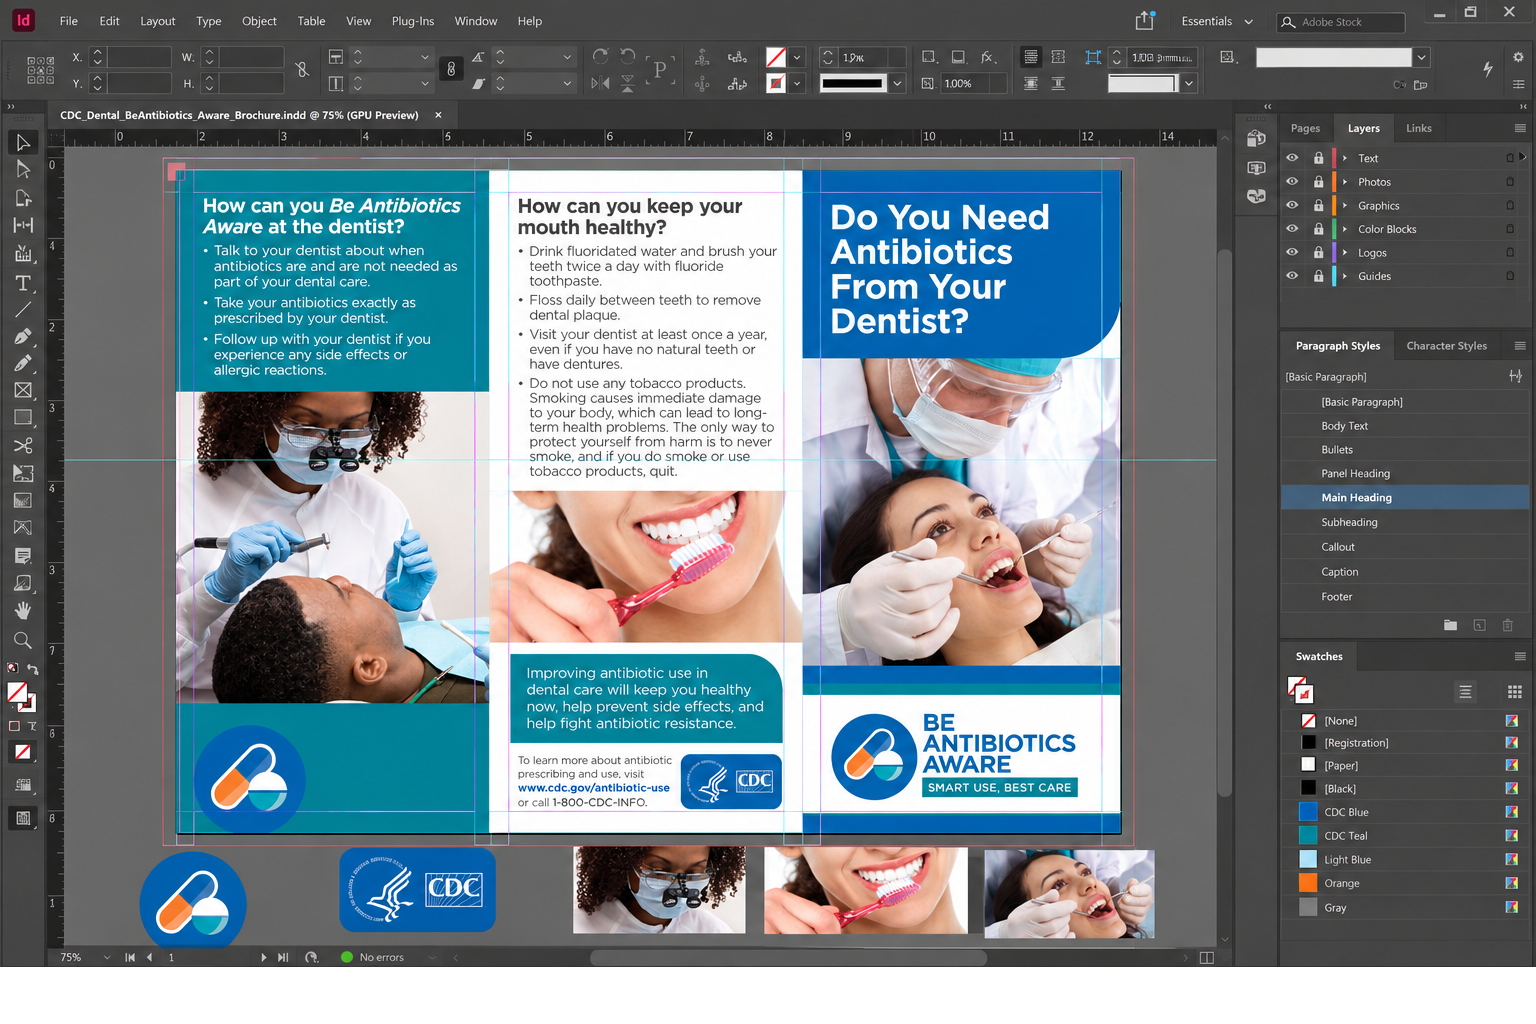Switch to Character Styles tab

[1446, 346]
